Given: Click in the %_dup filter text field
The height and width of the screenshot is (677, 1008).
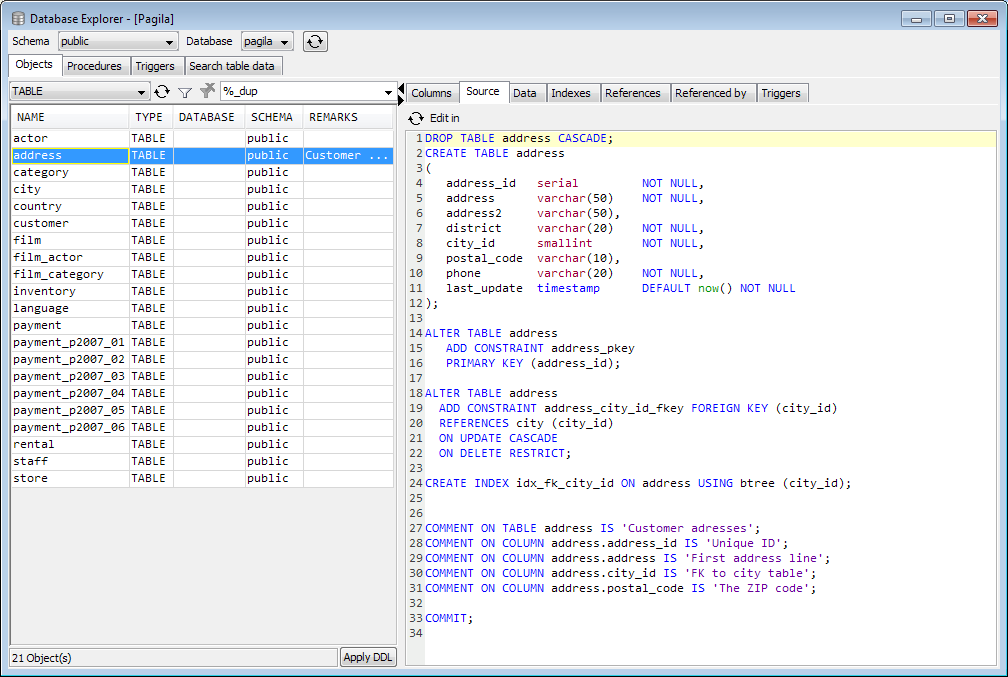Looking at the screenshot, I should click(300, 92).
